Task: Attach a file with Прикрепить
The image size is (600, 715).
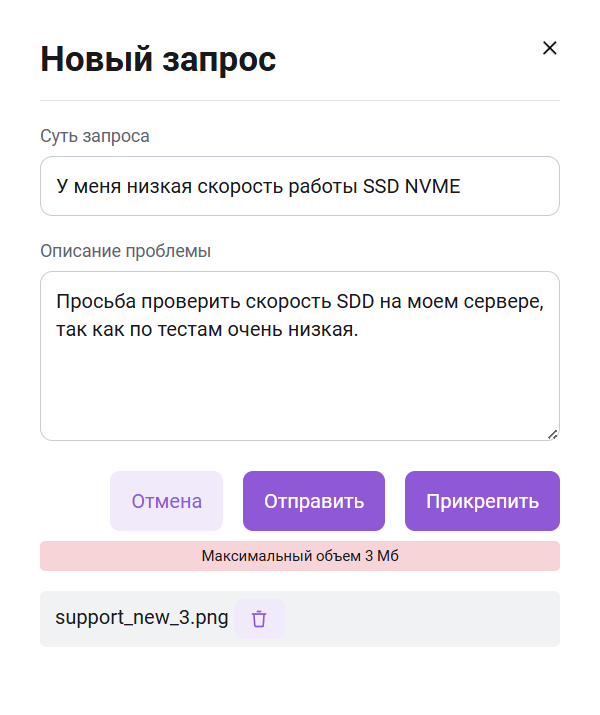Action: 482,501
